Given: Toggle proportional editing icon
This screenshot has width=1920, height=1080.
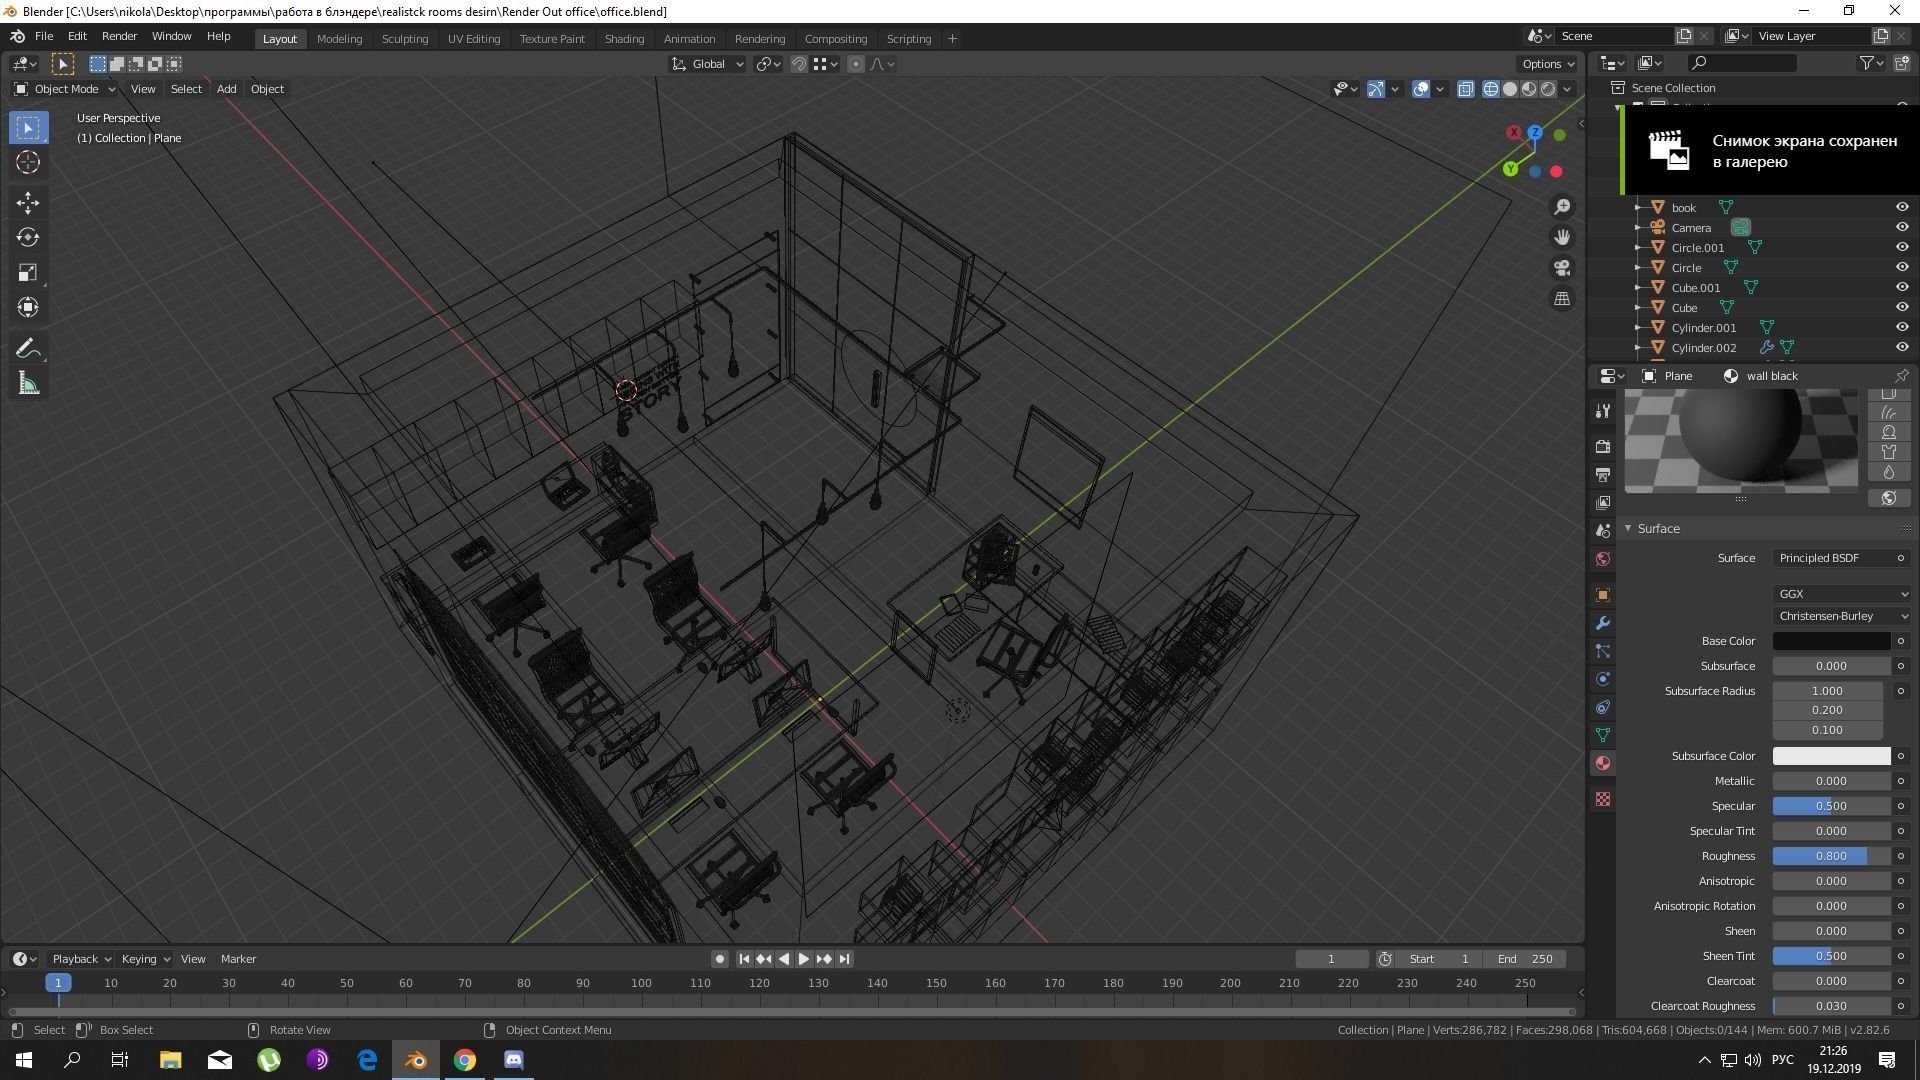Looking at the screenshot, I should coord(855,64).
